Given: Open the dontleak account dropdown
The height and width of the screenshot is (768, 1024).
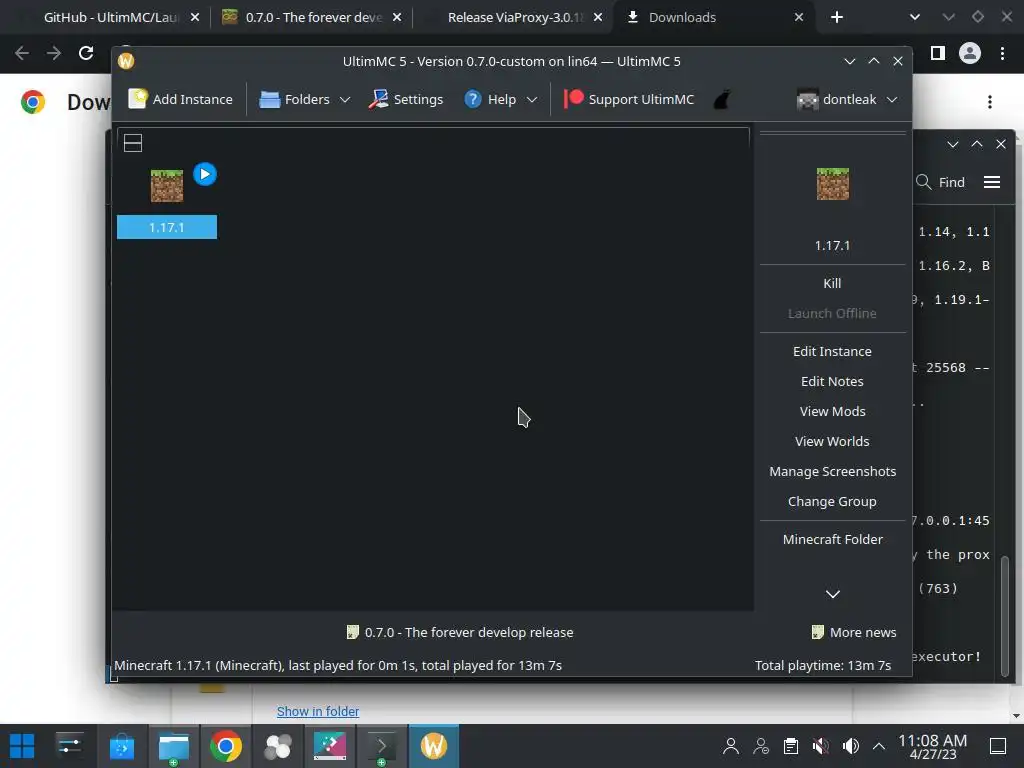Looking at the screenshot, I should coord(847,99).
